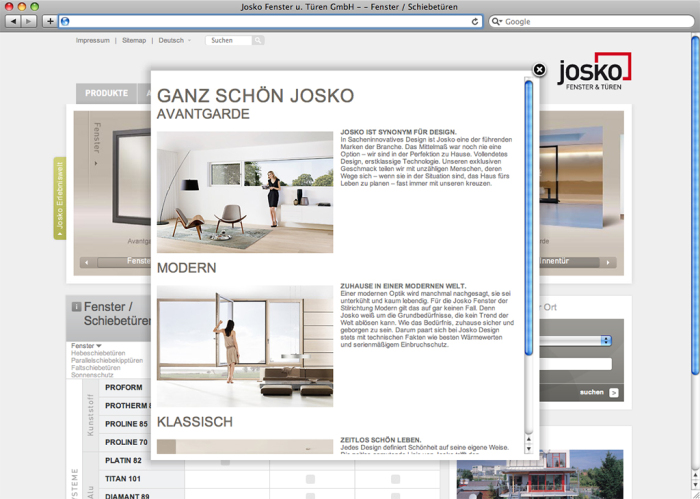Screen dimensions: 700x499
Task: Click the popup scrollbar up arrow
Action: tap(529, 440)
